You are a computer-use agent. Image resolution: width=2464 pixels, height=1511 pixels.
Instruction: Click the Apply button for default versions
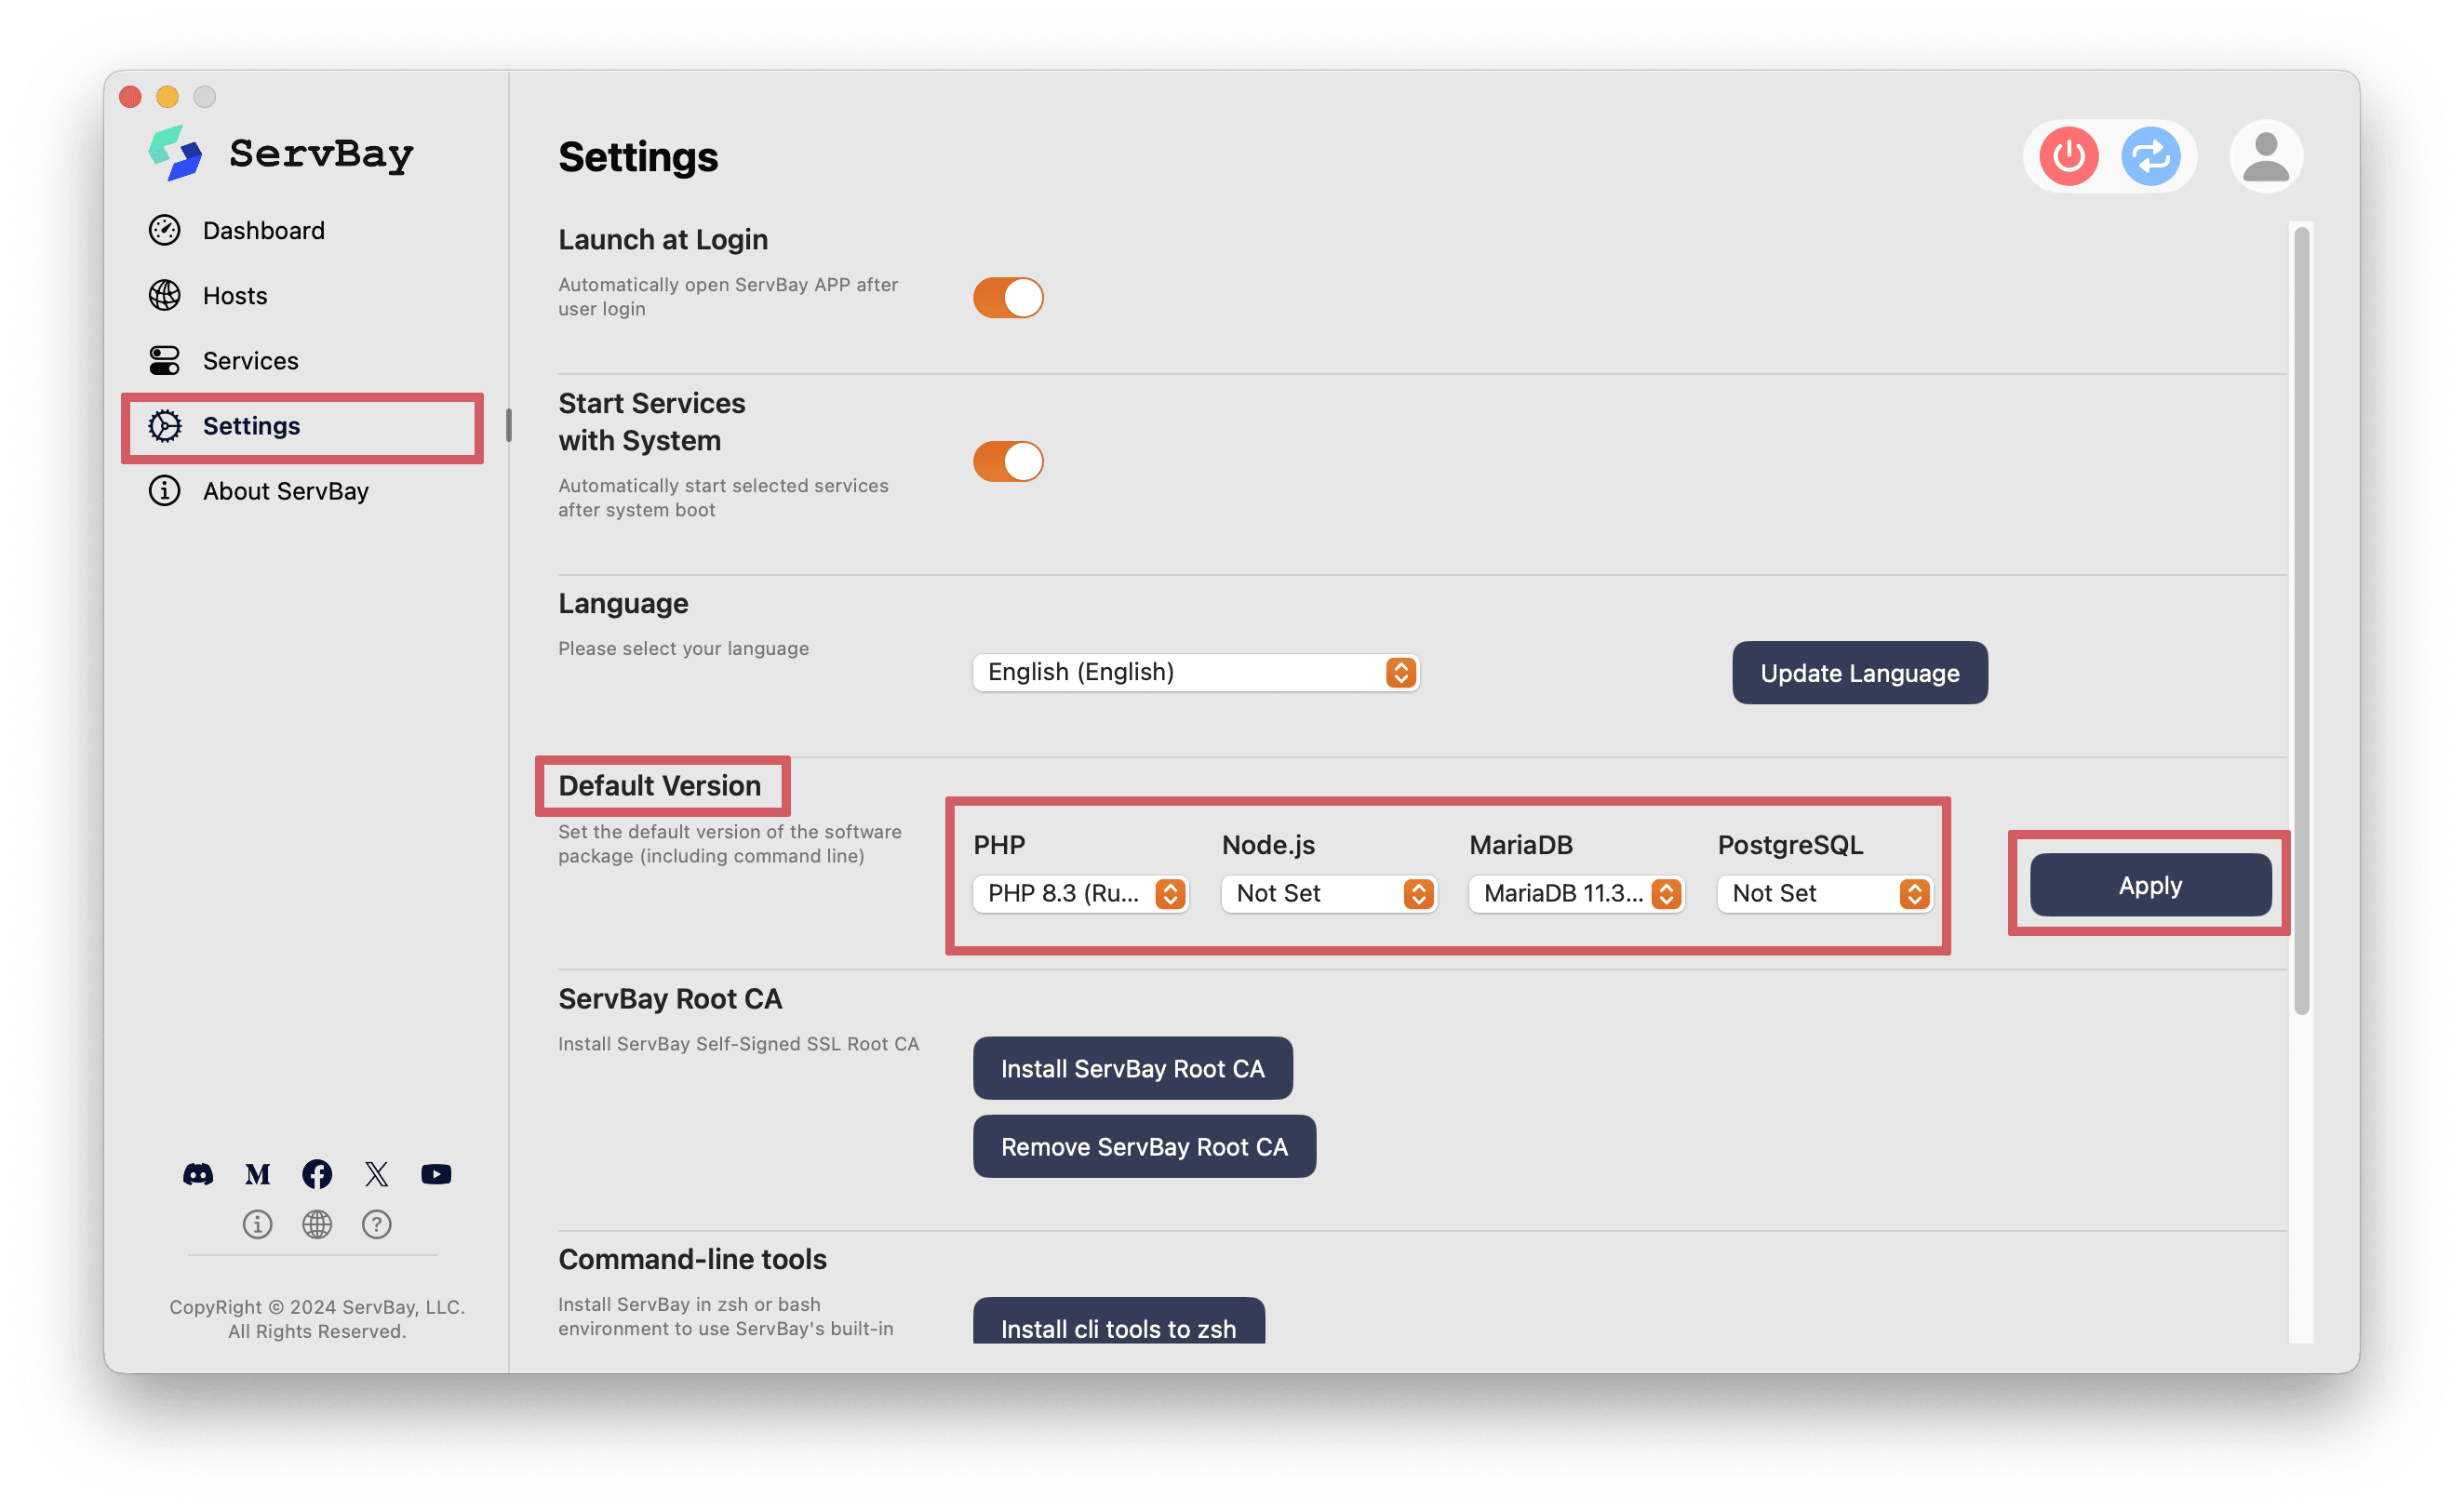pyautogui.click(x=2148, y=885)
